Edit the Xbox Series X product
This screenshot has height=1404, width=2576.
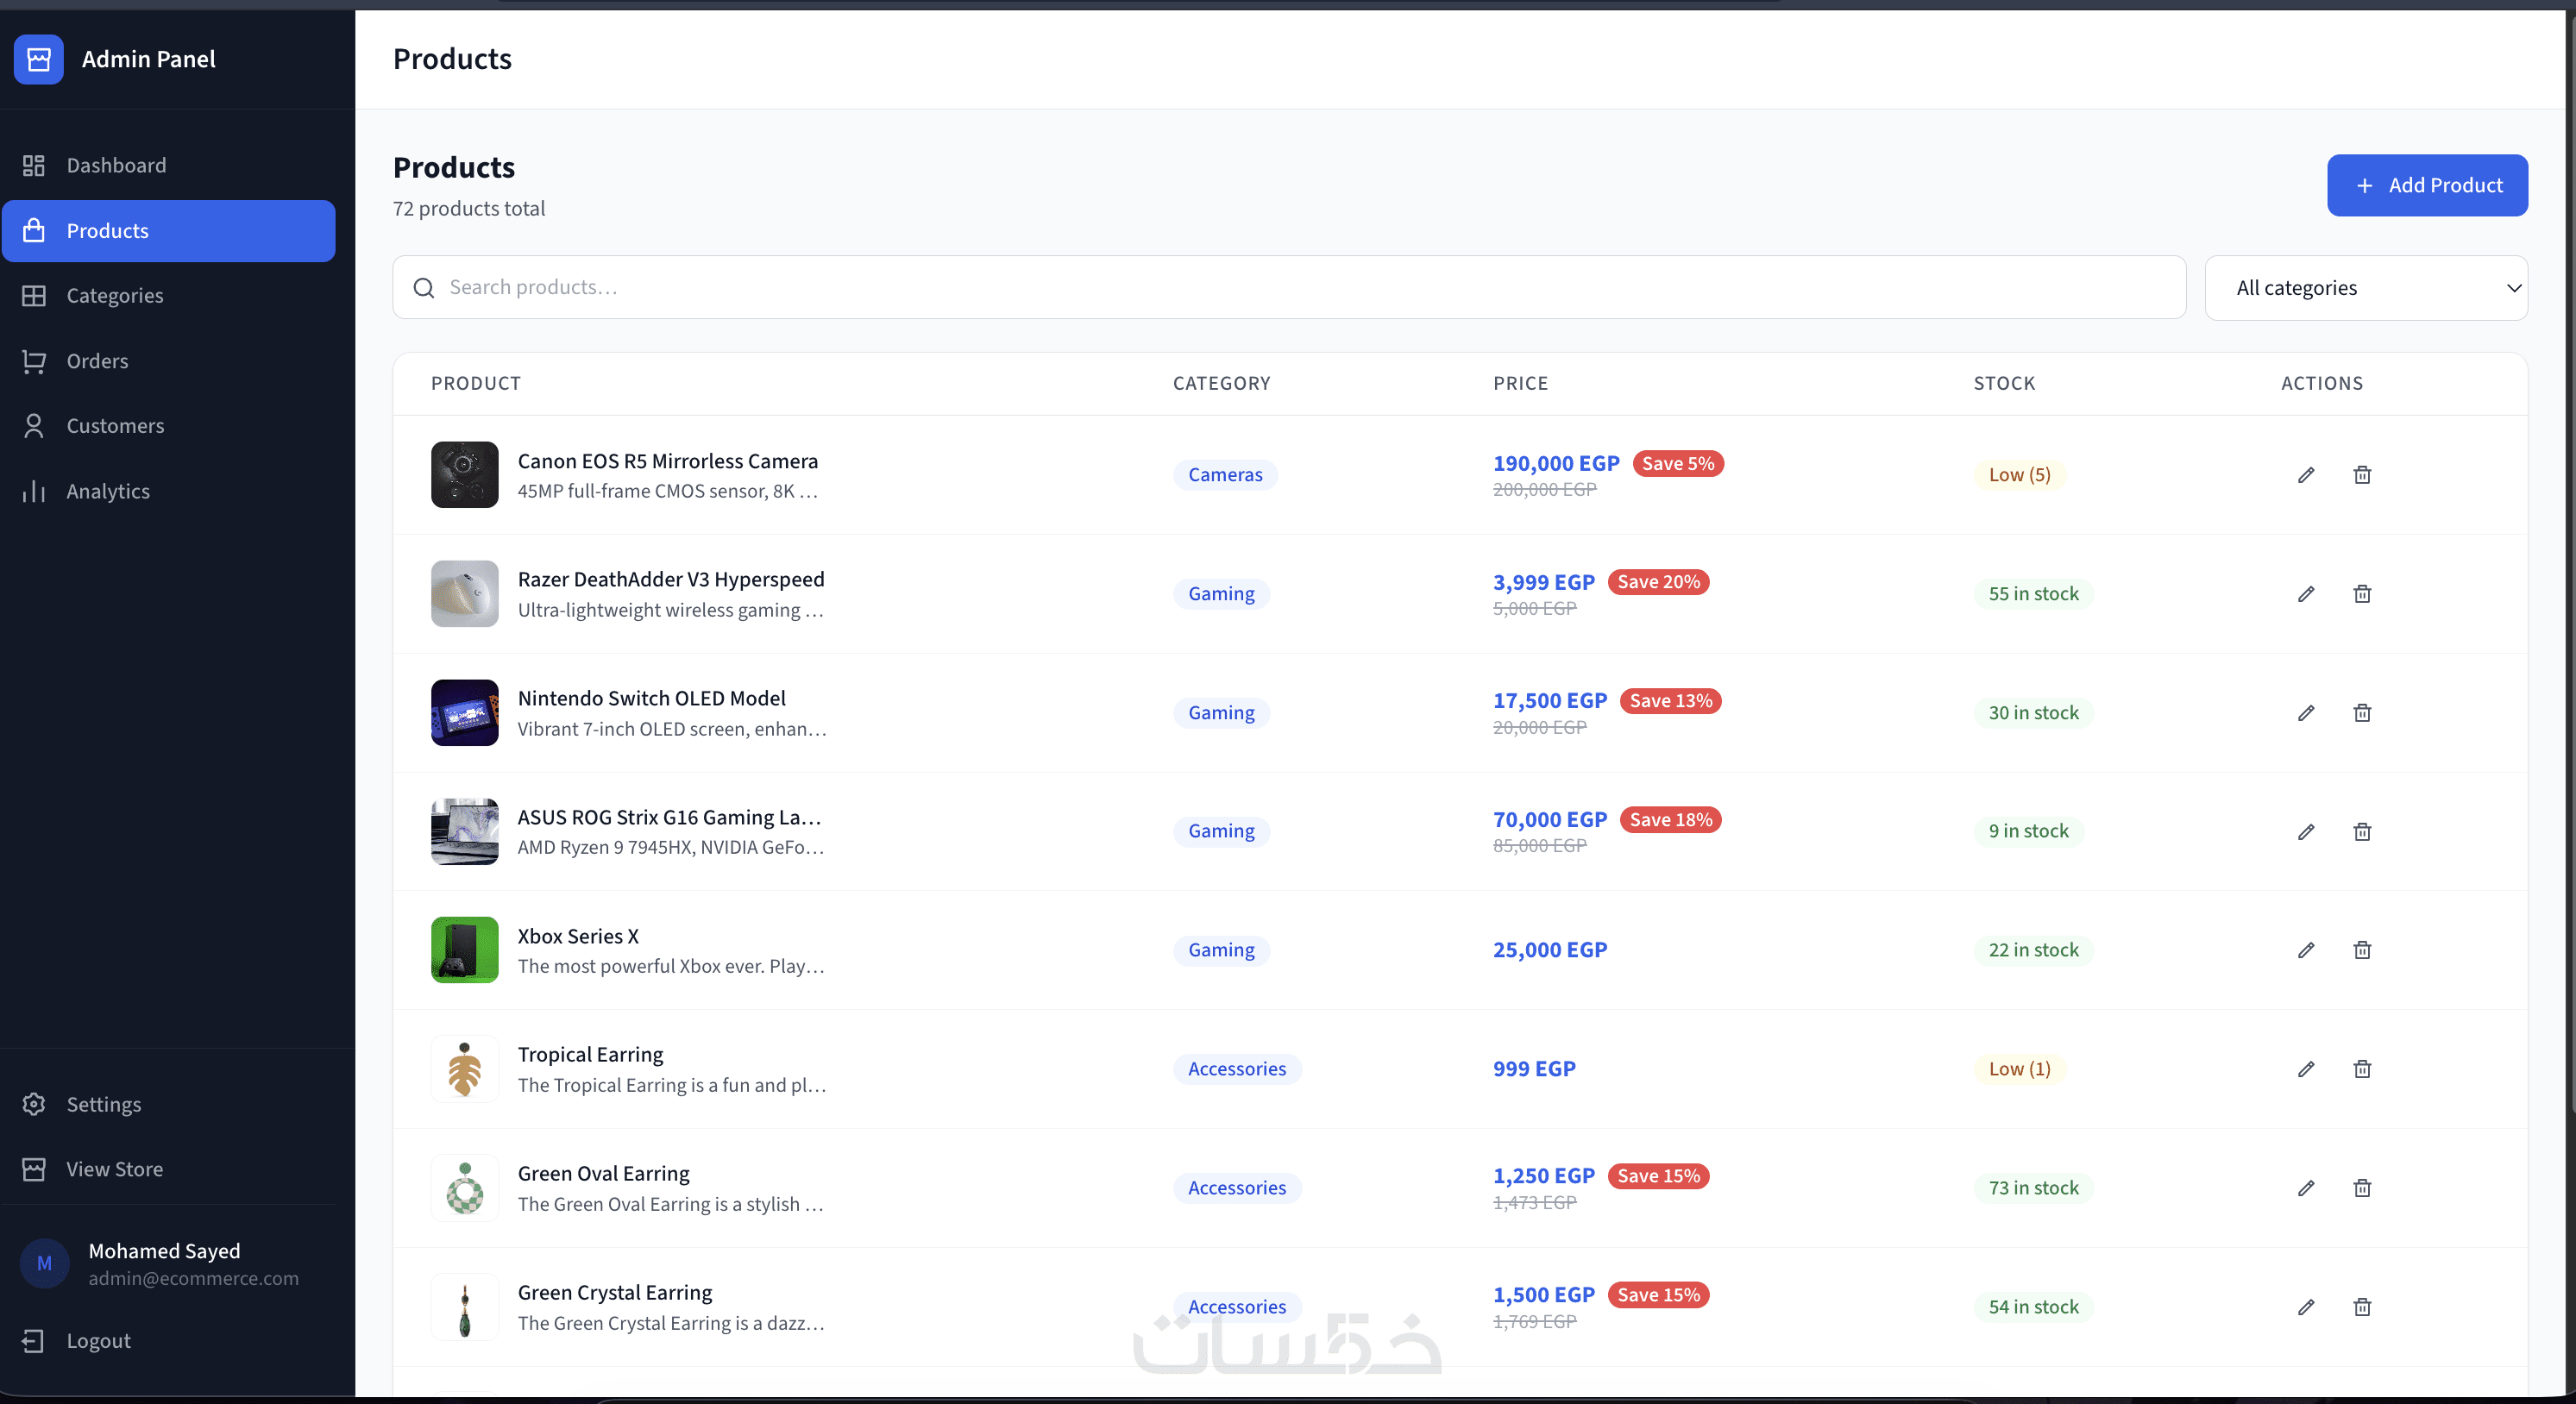(x=2306, y=950)
